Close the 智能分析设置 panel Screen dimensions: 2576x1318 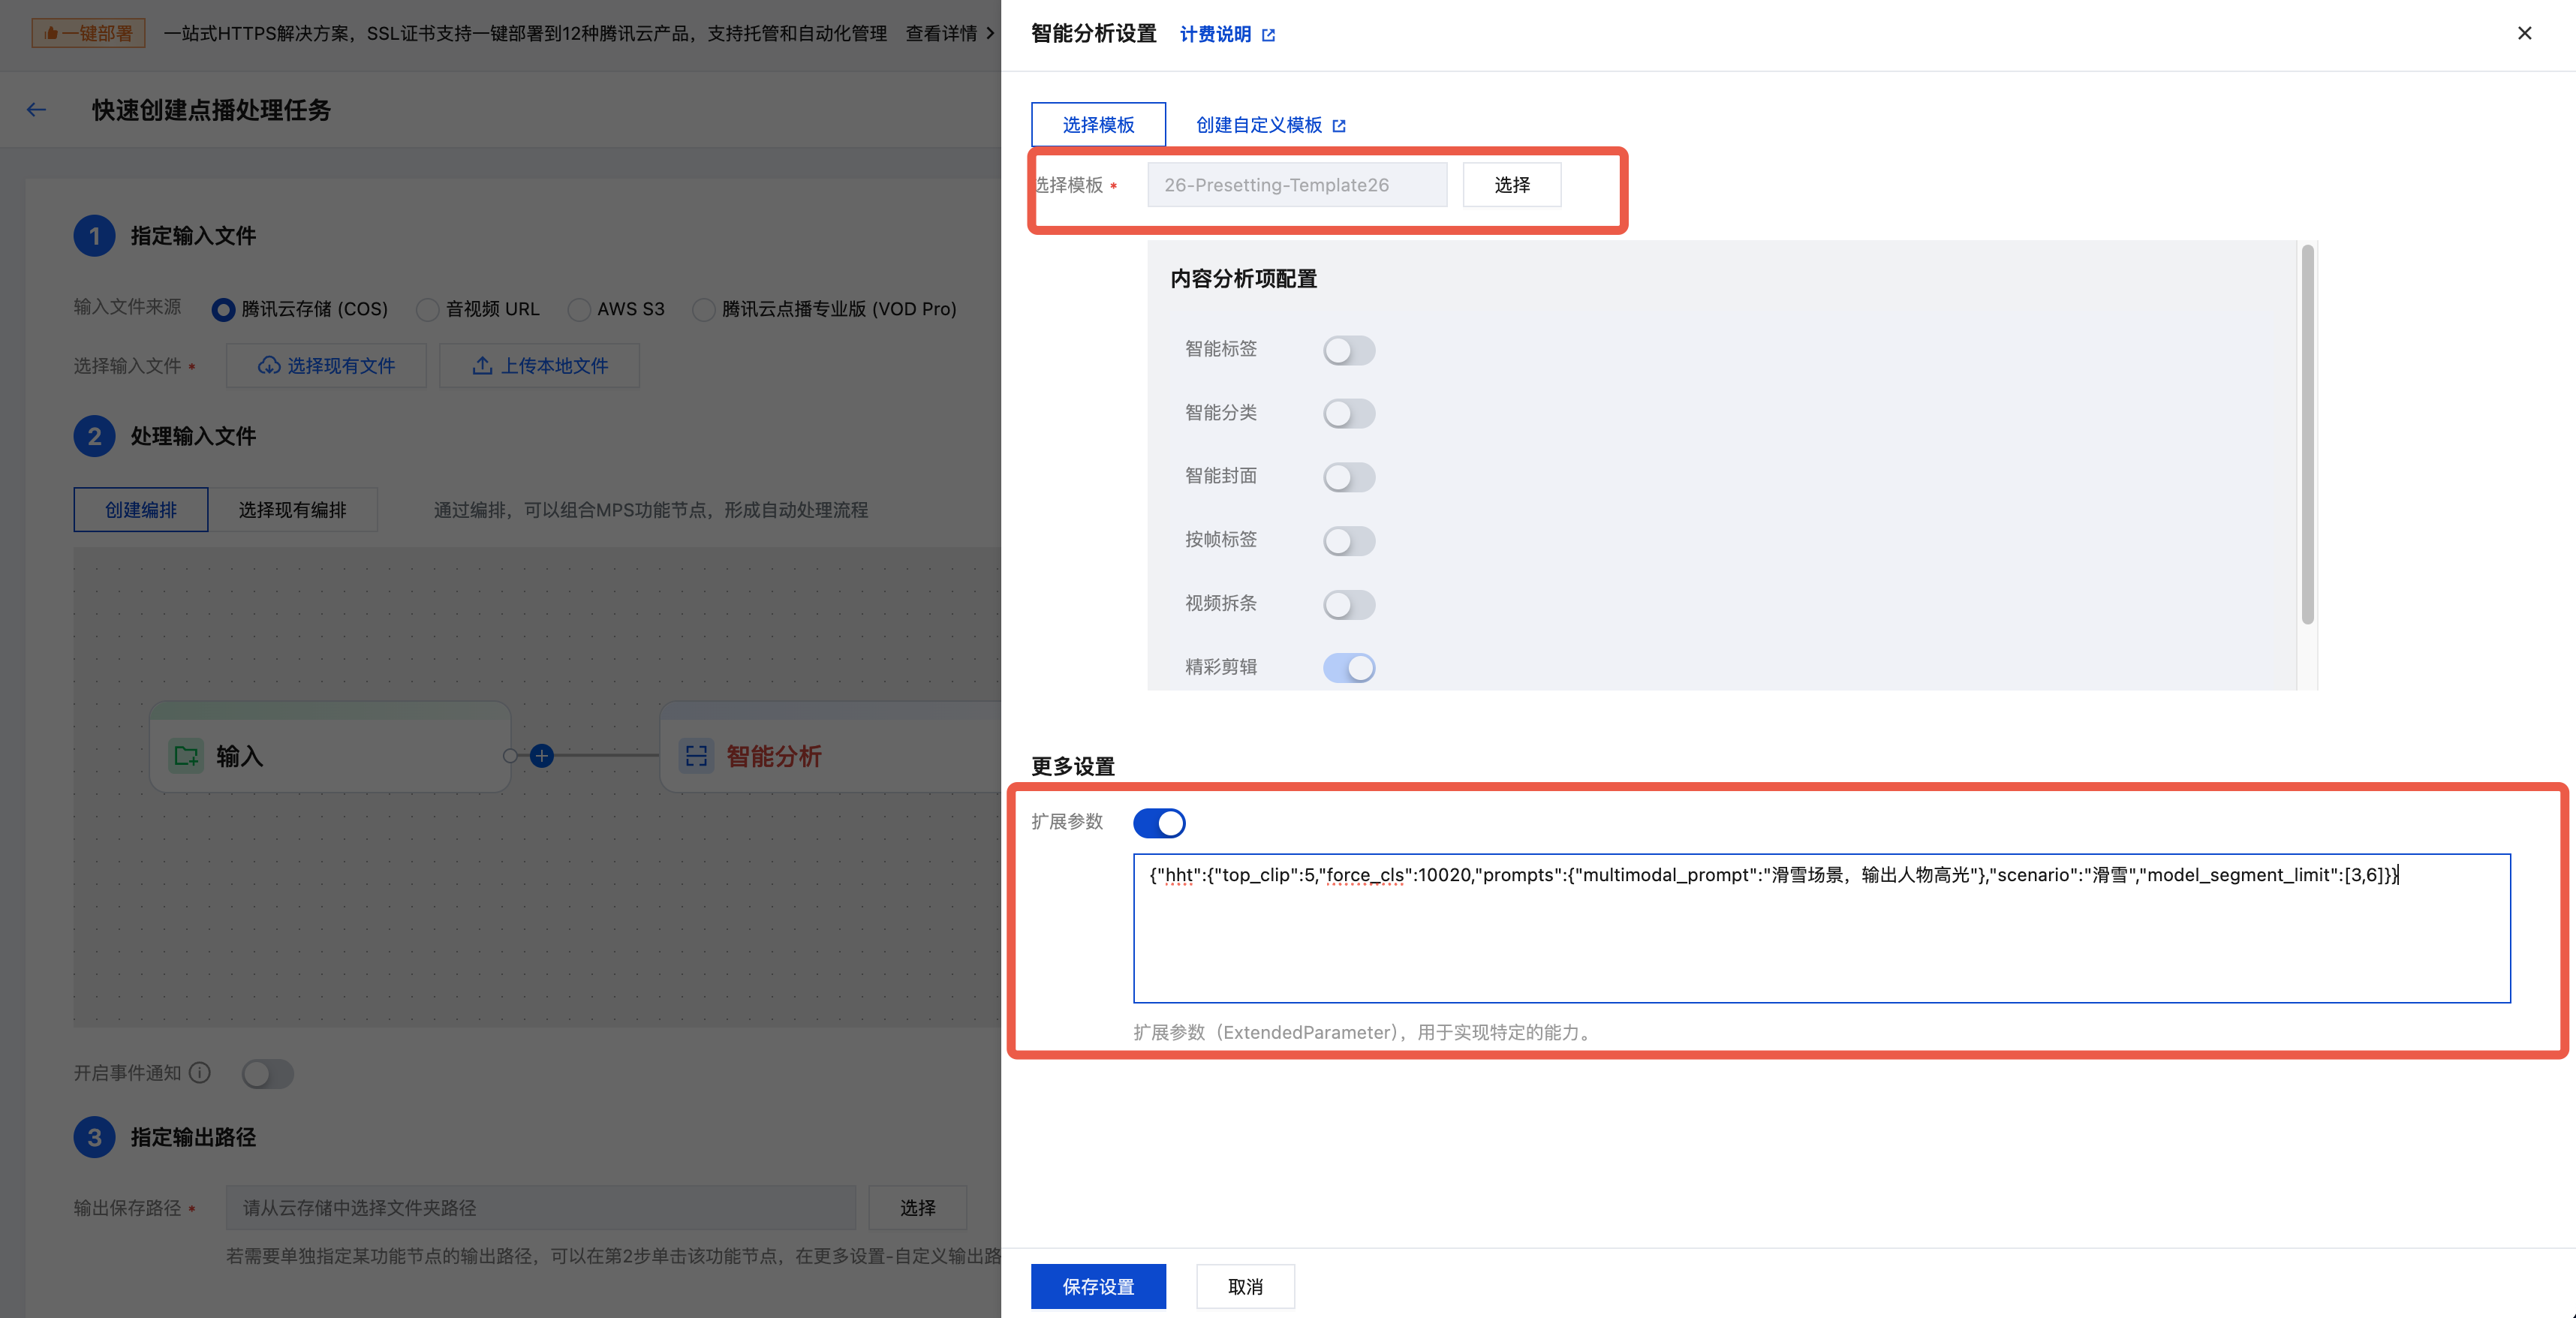click(x=2524, y=34)
